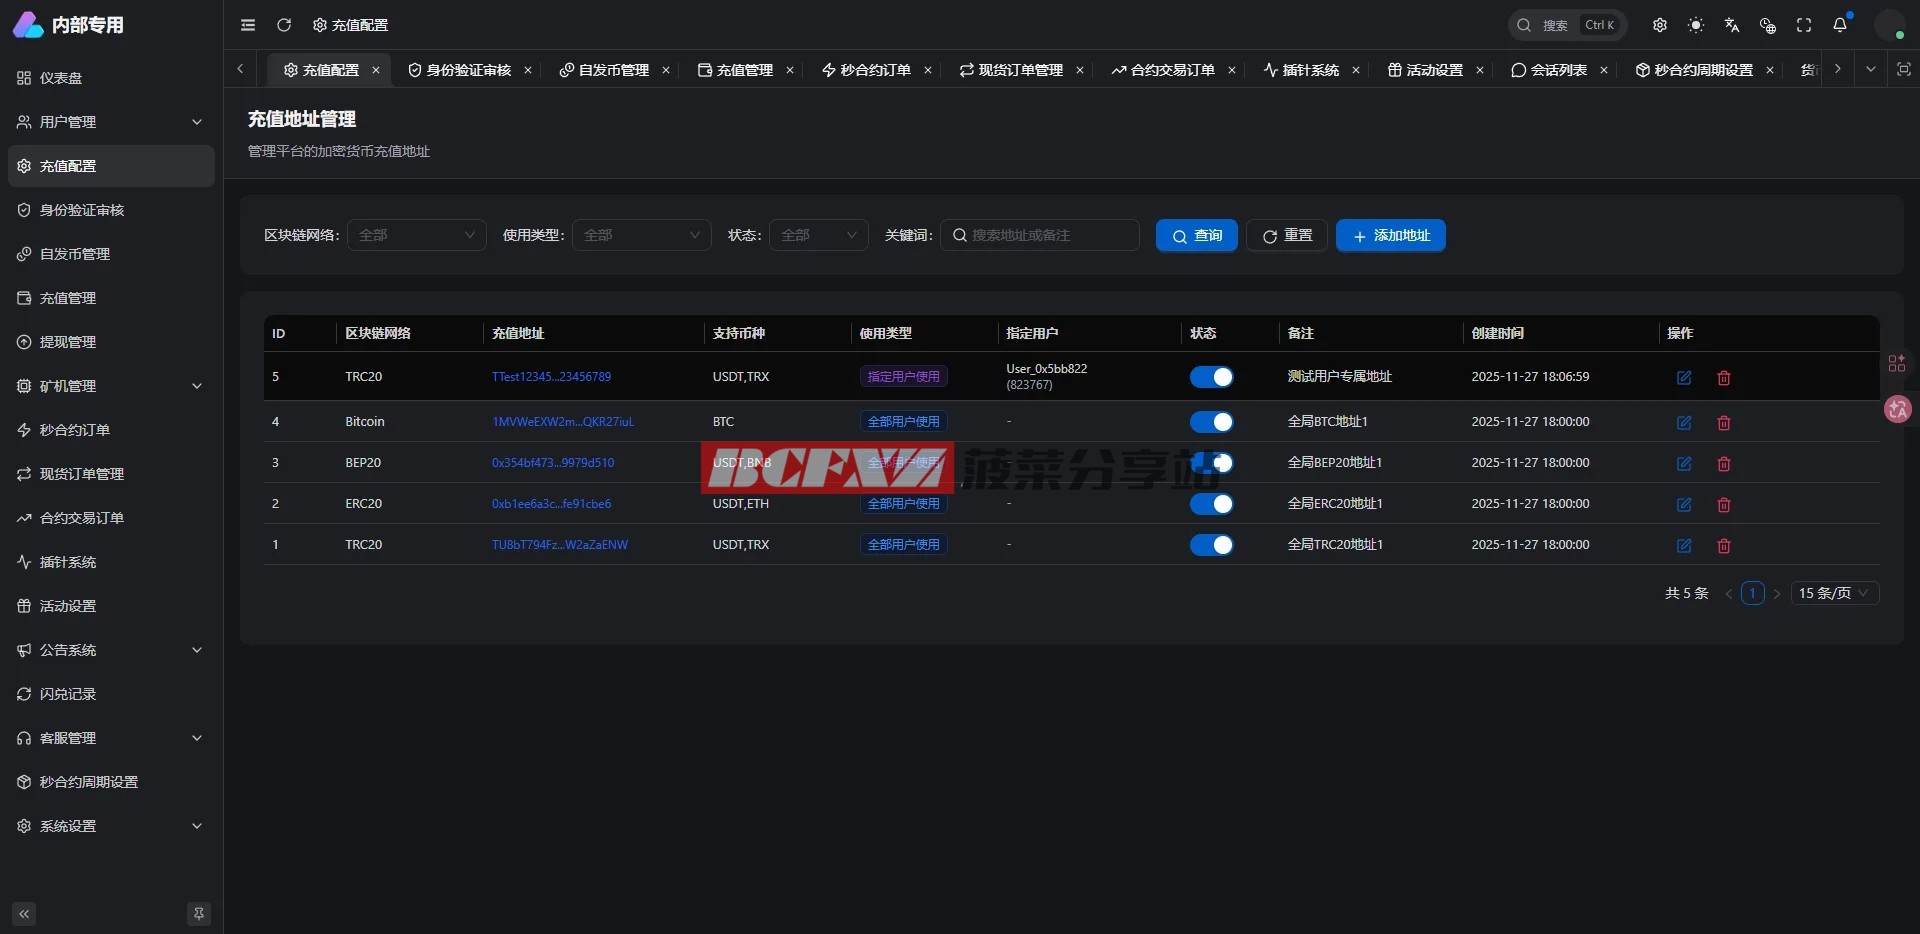Toggle status switch for ID 5 TRC20 address
This screenshot has width=1920, height=934.
click(1211, 377)
